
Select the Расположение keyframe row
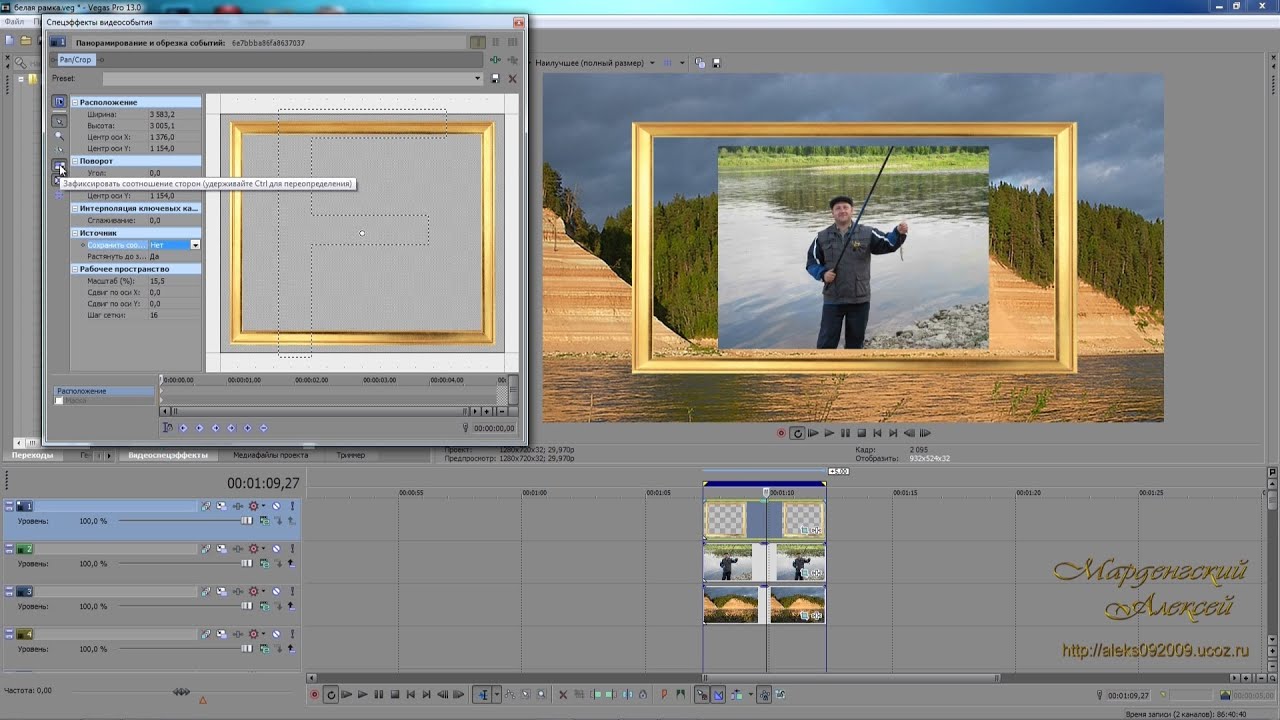104,391
